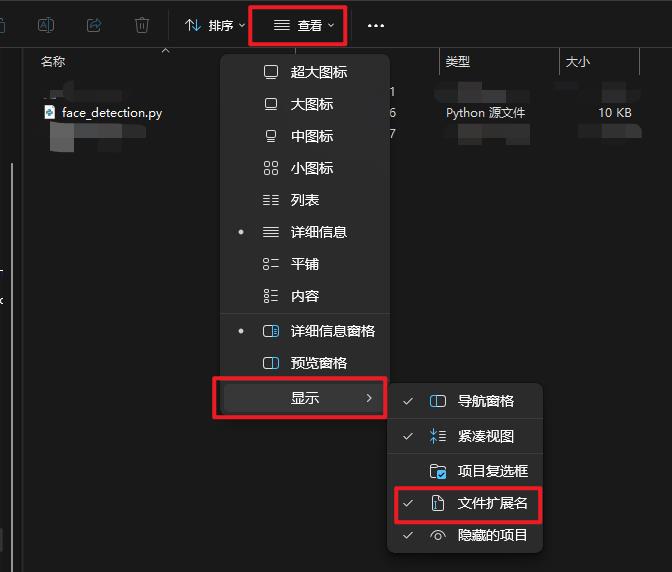
Task: Select 内容 content view option
Action: (x=305, y=296)
